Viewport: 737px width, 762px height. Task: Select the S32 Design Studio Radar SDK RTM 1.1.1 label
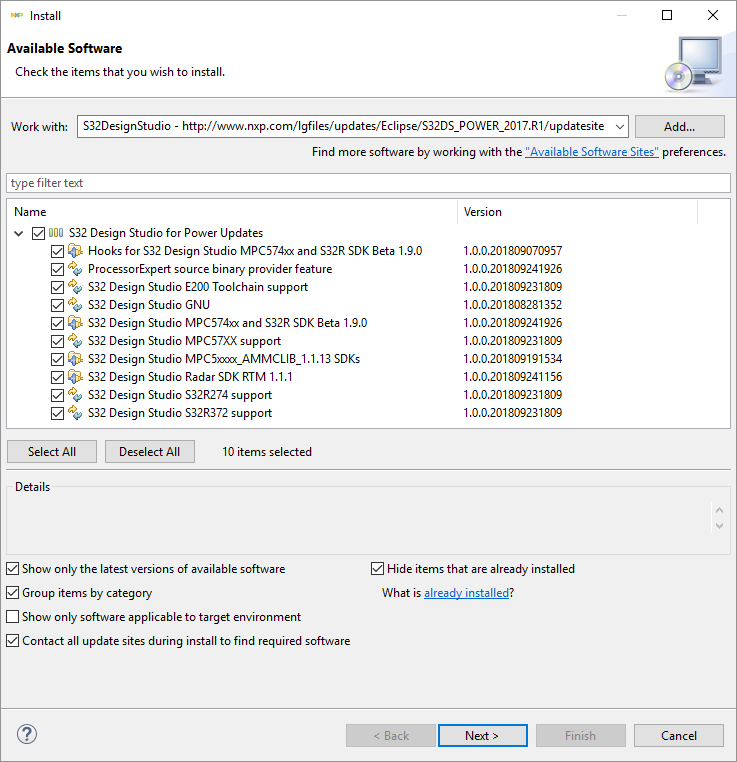click(190, 377)
